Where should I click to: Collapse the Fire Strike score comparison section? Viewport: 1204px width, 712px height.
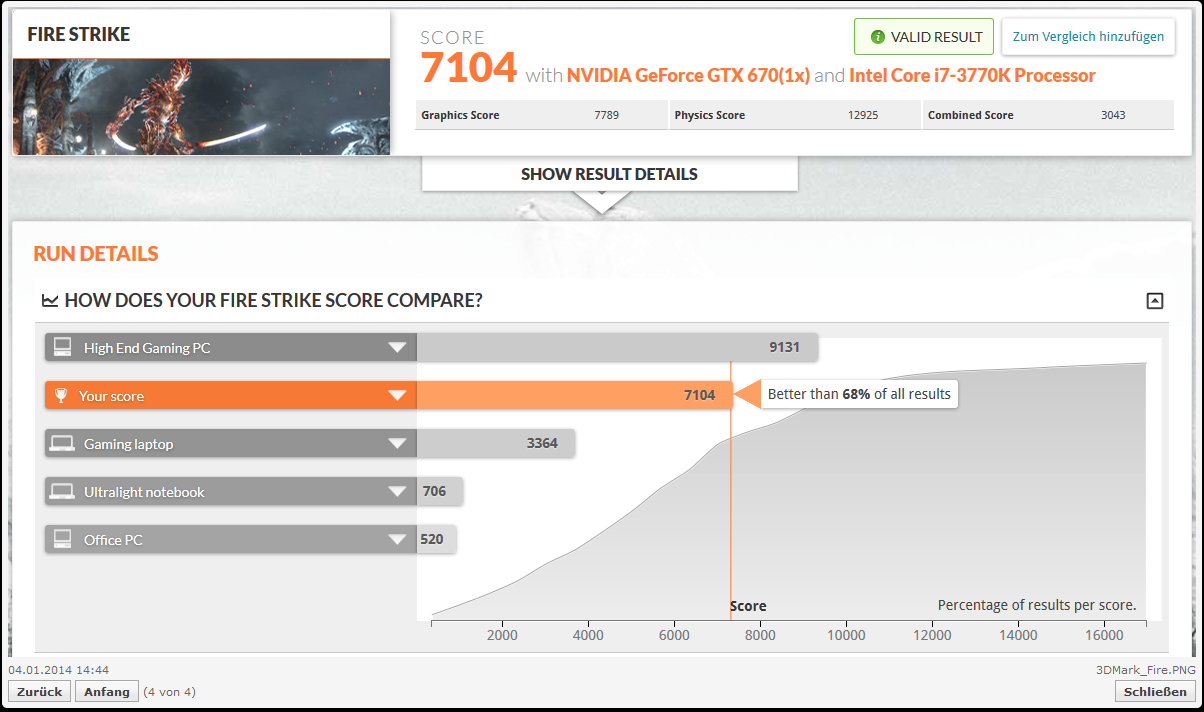(1155, 300)
